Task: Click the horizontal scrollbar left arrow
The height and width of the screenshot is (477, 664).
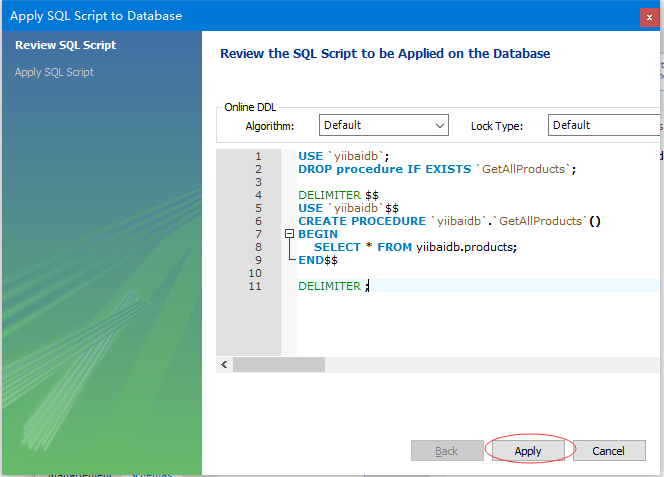Action: point(224,364)
